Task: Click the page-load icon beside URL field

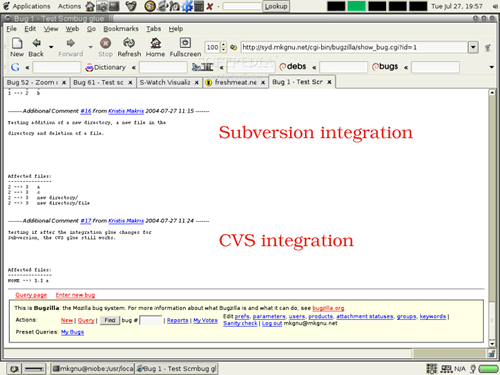Action: [234, 47]
